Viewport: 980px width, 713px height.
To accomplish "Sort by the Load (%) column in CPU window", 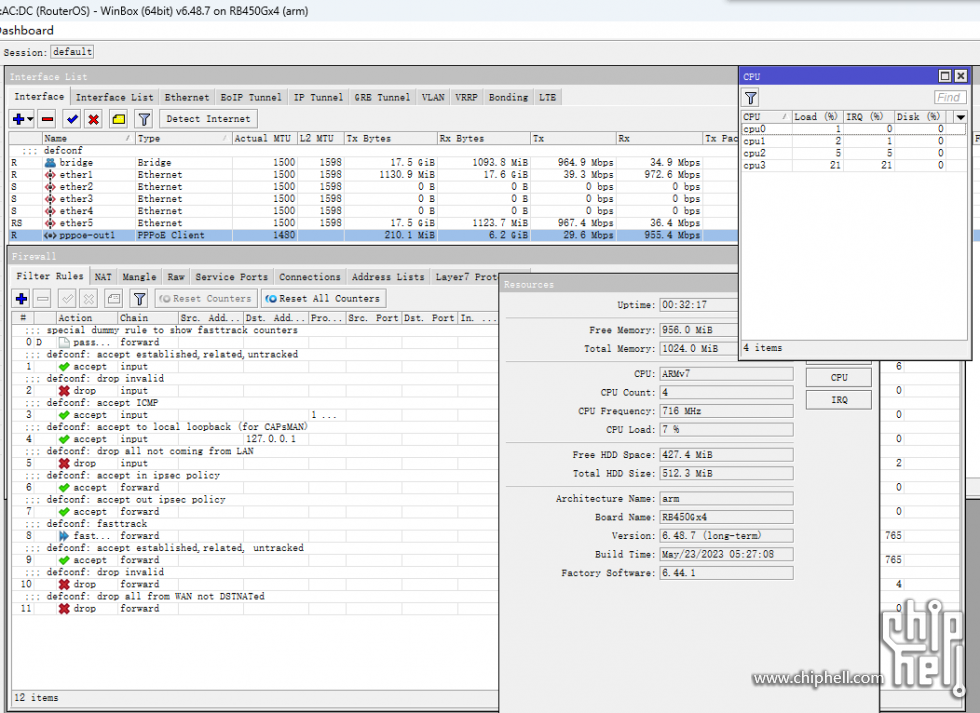I will coord(816,117).
